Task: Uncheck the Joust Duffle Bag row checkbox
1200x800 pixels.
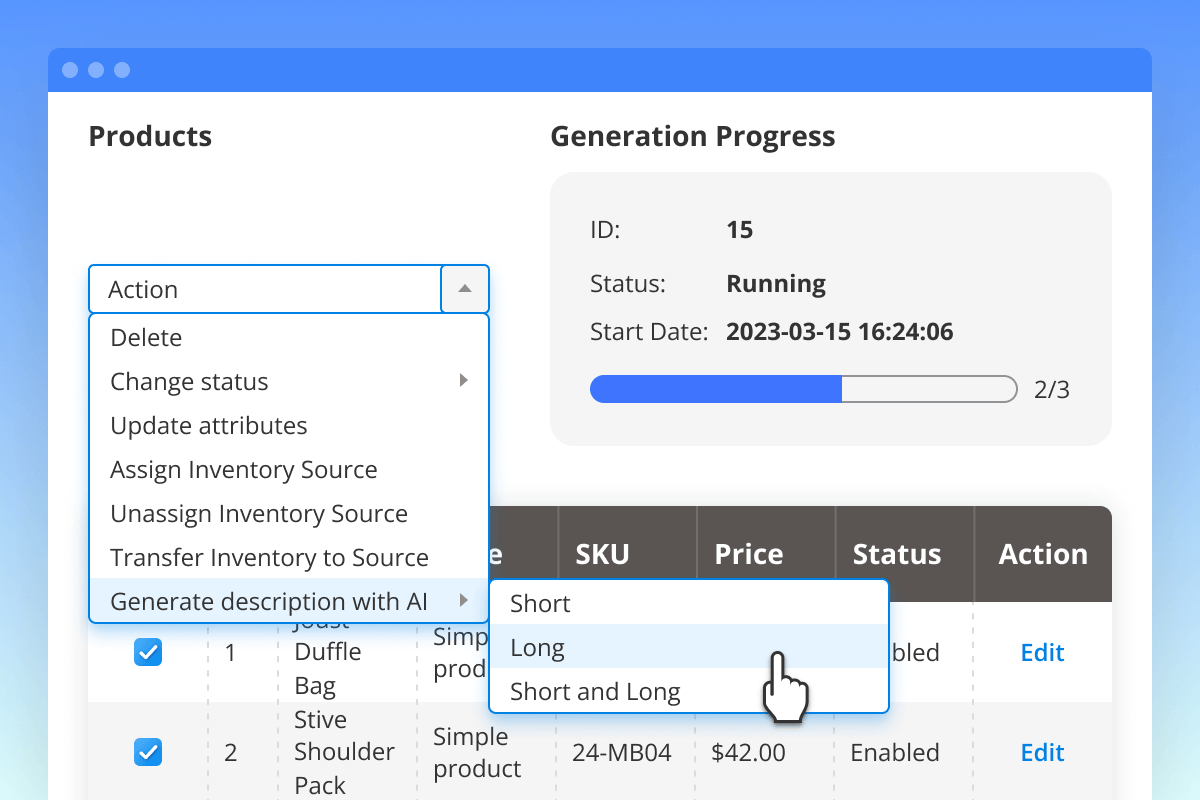Action: pyautogui.click(x=148, y=653)
